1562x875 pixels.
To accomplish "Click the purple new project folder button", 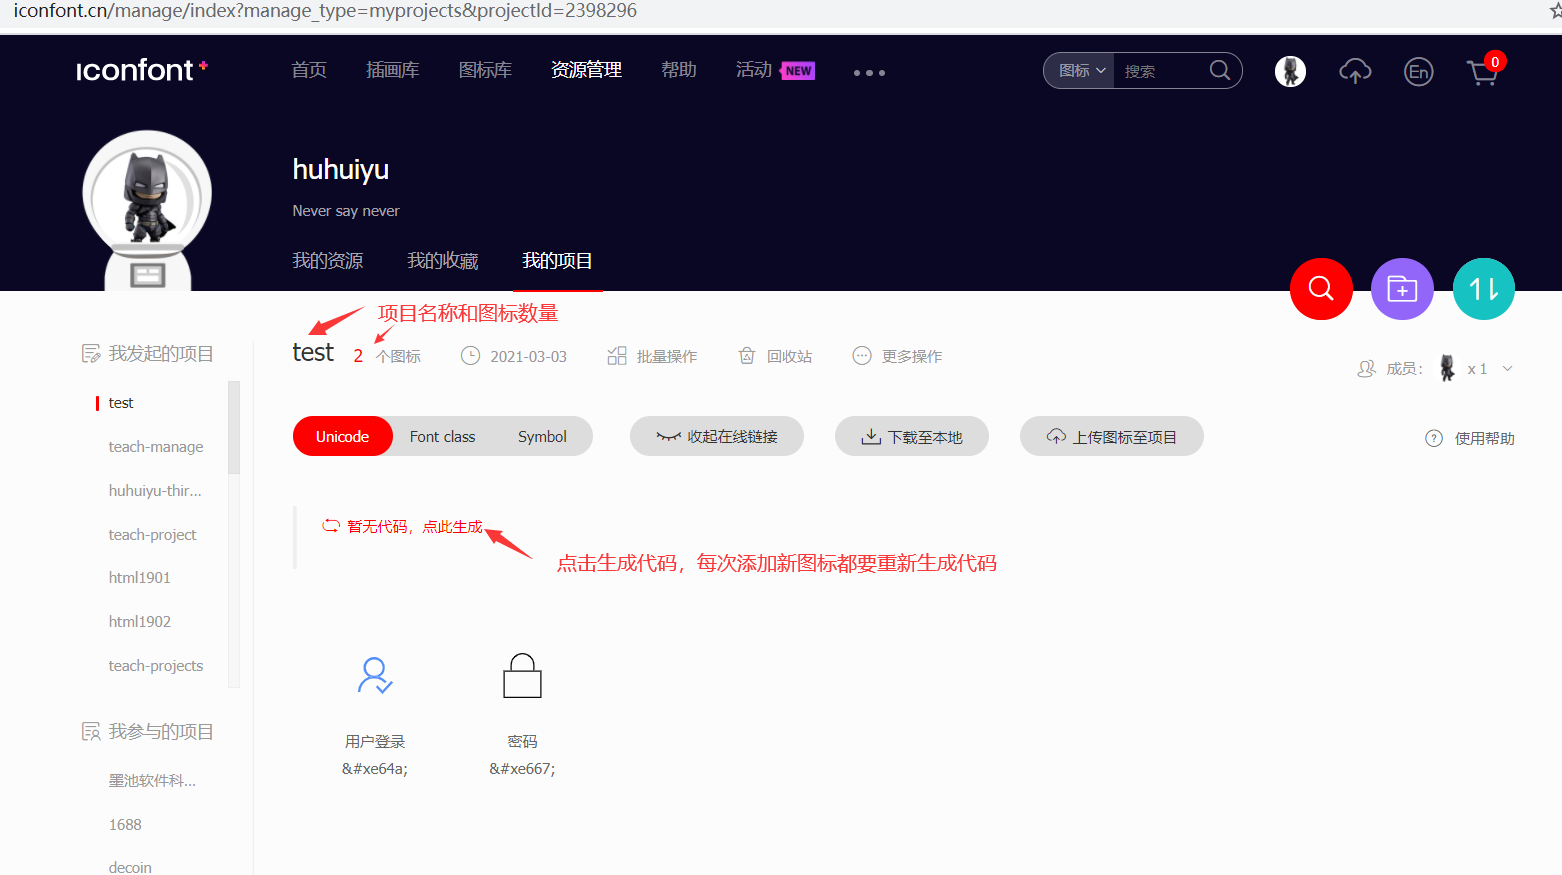I will [x=1402, y=289].
